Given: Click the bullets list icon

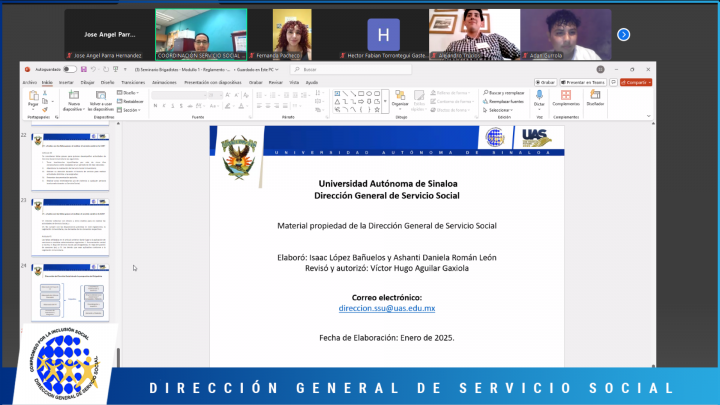Looking at the screenshot, I should click(x=259, y=95).
